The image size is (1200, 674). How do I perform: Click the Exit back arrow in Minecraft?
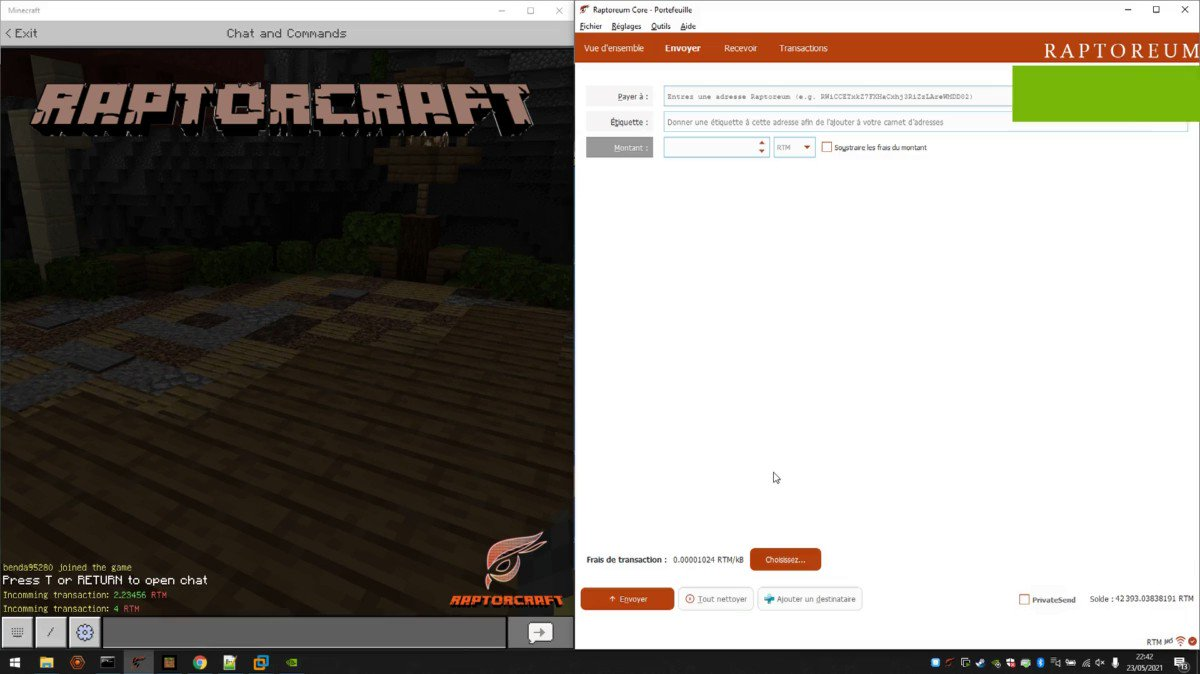point(21,33)
